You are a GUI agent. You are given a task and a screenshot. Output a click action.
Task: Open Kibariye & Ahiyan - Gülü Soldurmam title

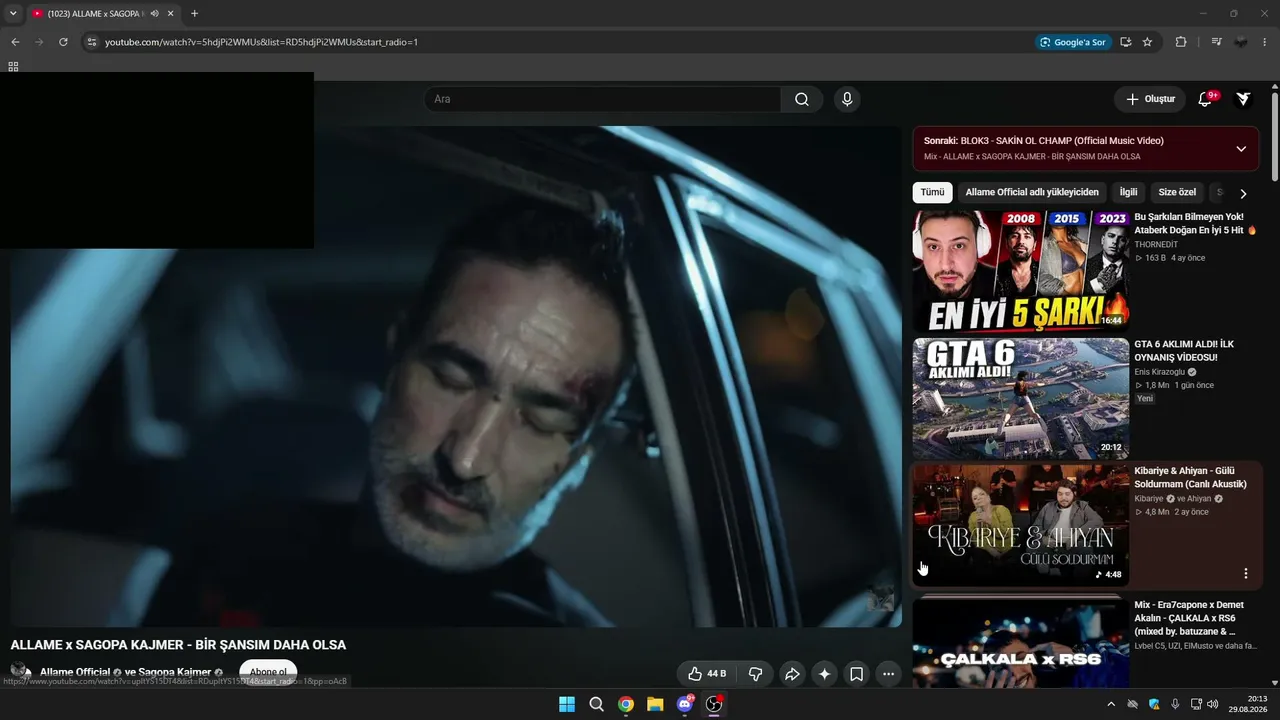1190,478
